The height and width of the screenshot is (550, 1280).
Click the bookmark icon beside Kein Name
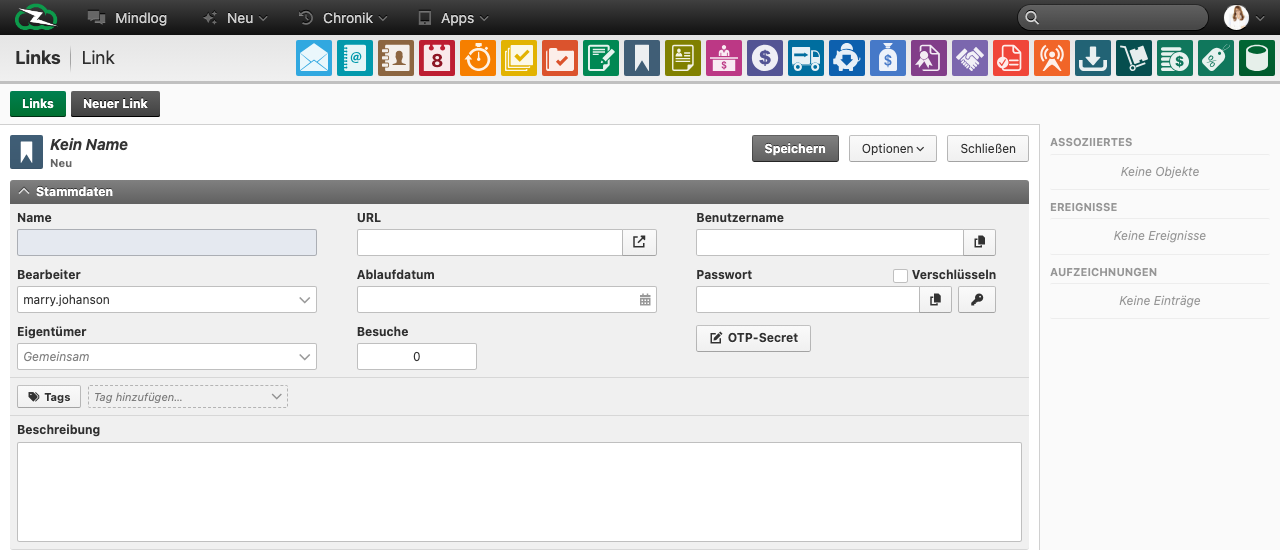pos(26,152)
